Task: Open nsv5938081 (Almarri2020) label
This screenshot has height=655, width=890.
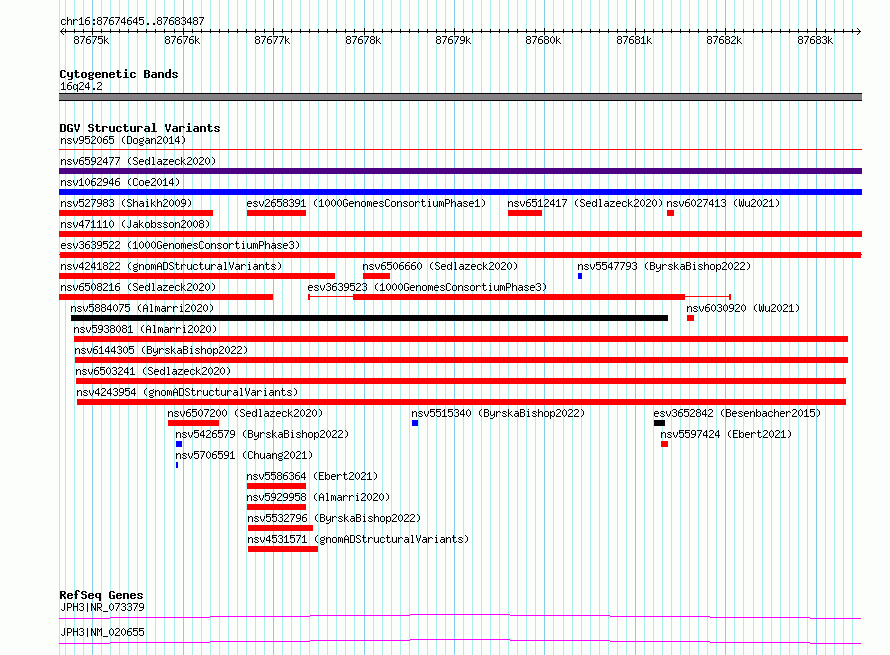Action: pyautogui.click(x=145, y=329)
